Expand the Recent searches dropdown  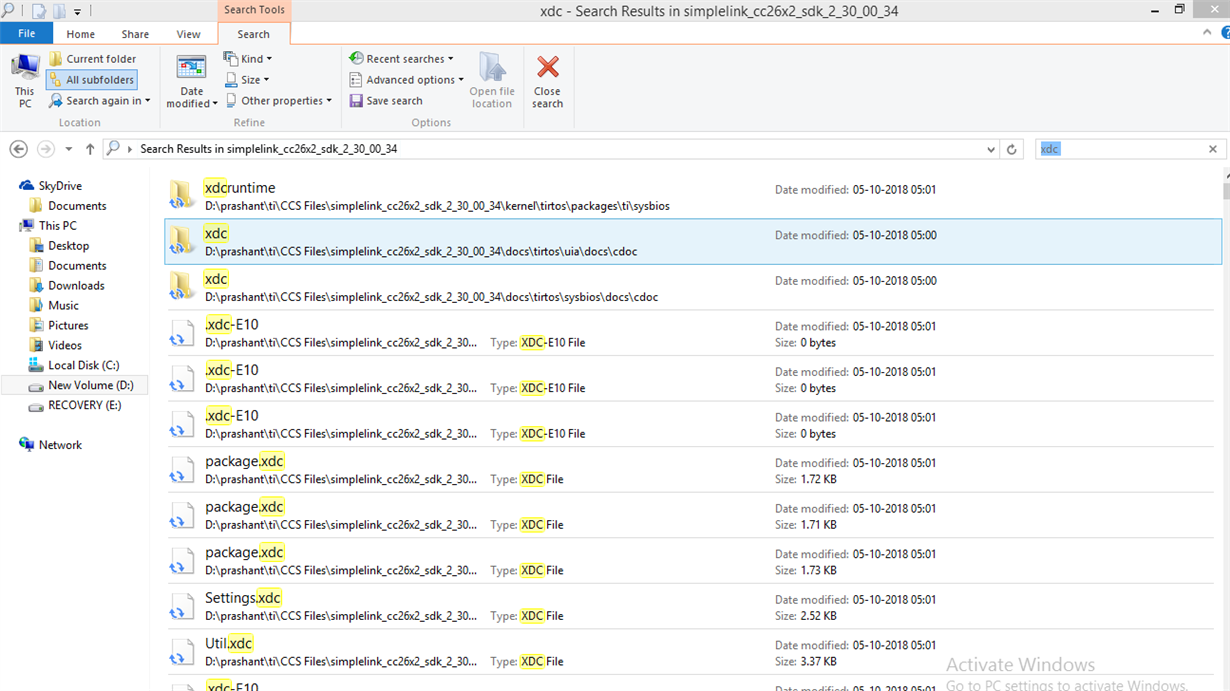click(401, 58)
